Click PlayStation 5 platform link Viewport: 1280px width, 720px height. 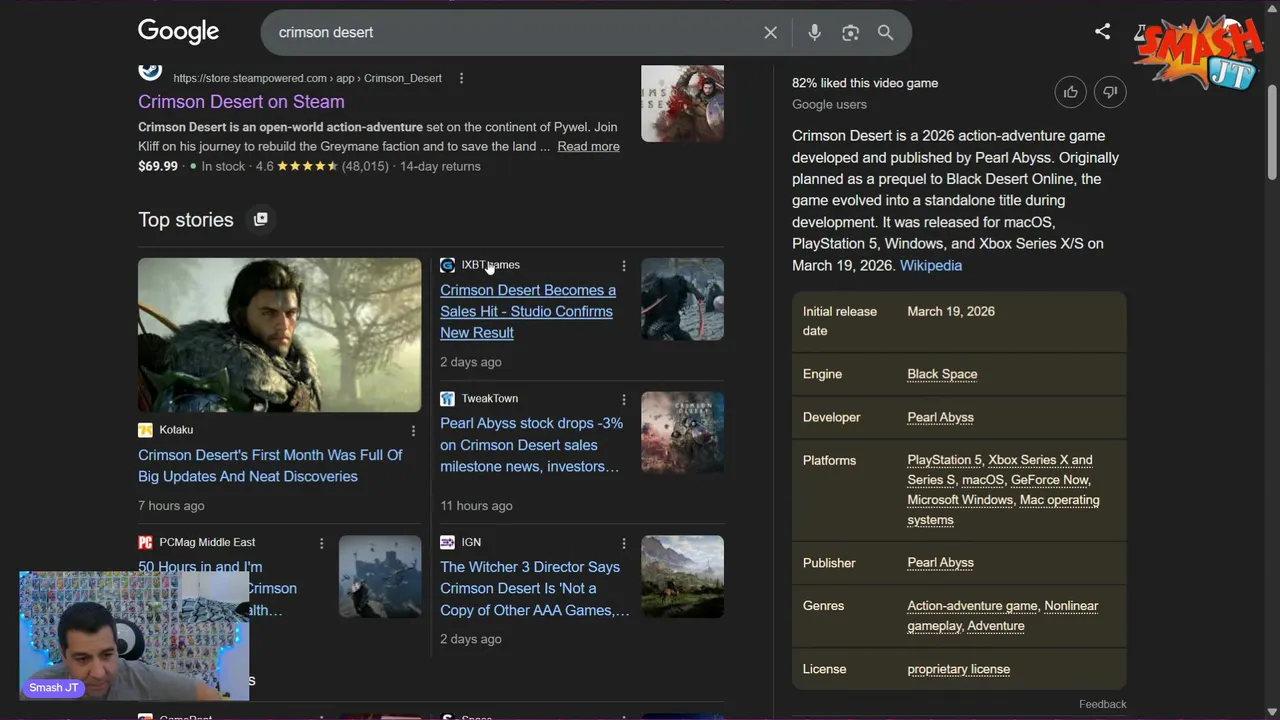(x=944, y=460)
